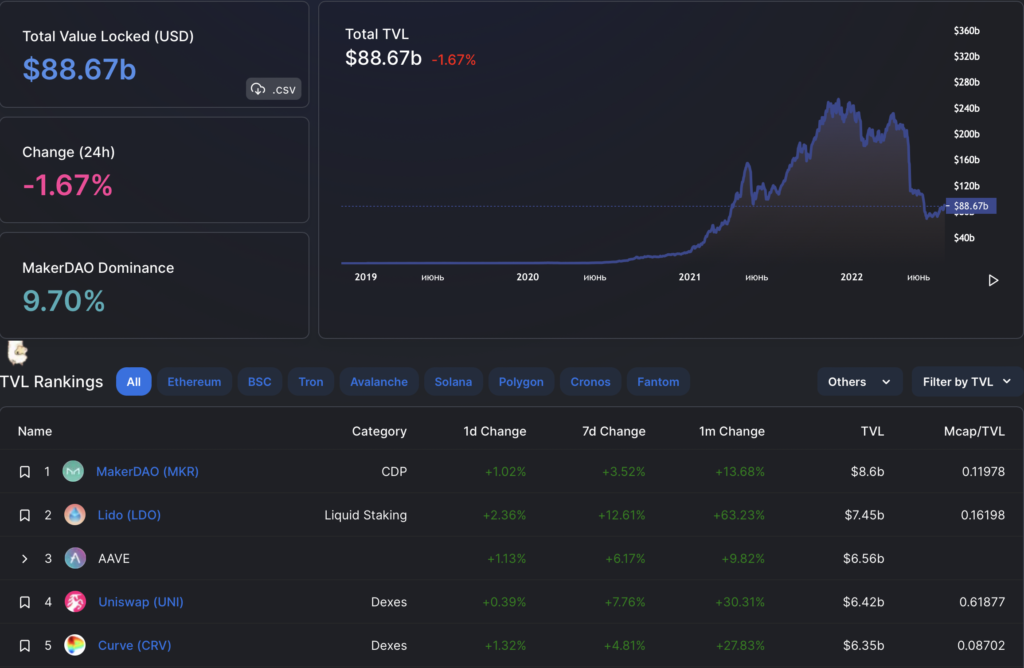Image resolution: width=1024 pixels, height=668 pixels.
Task: Click the Curve protocol logo
Action: (x=74, y=645)
